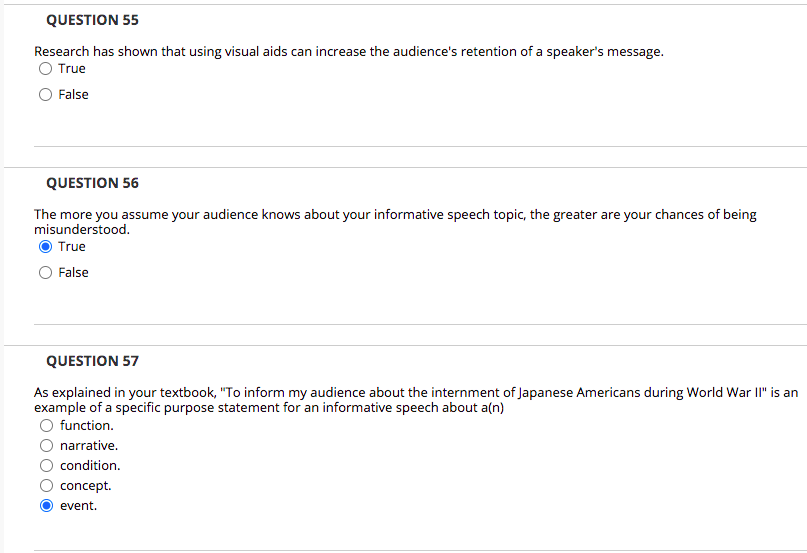This screenshot has height=553, width=807.
Task: Click the visual aids retention question text
Action: [x=348, y=51]
